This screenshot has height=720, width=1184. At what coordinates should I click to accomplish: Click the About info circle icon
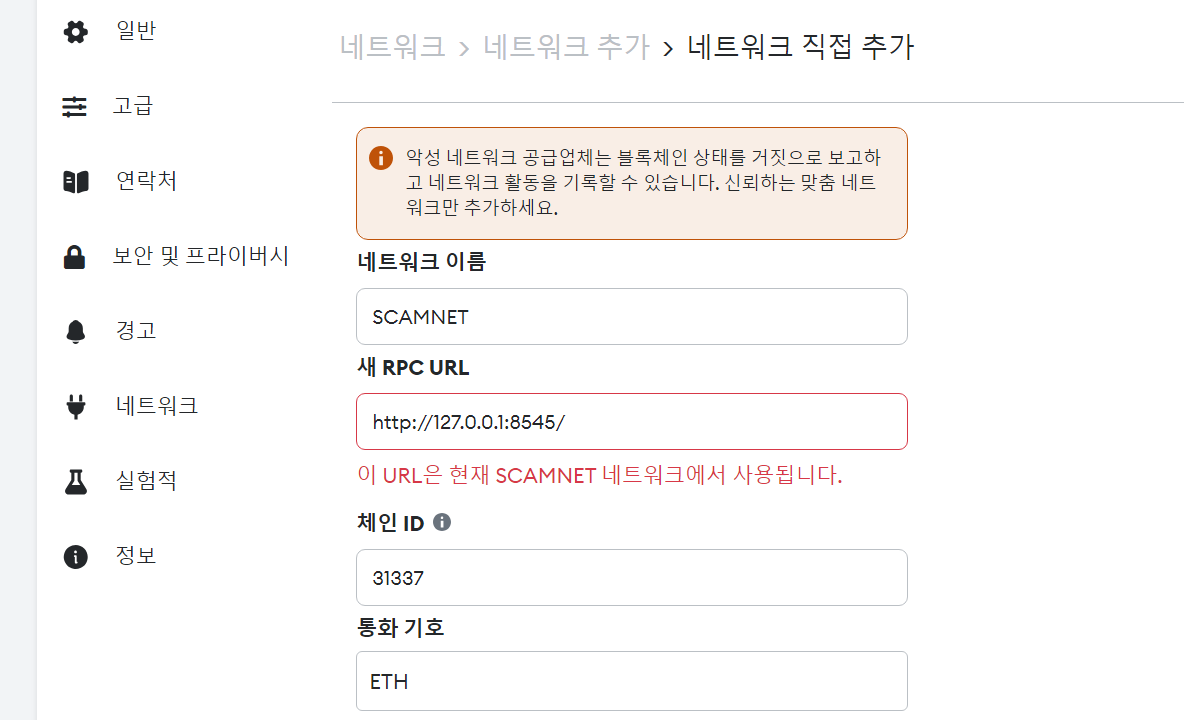tap(75, 556)
